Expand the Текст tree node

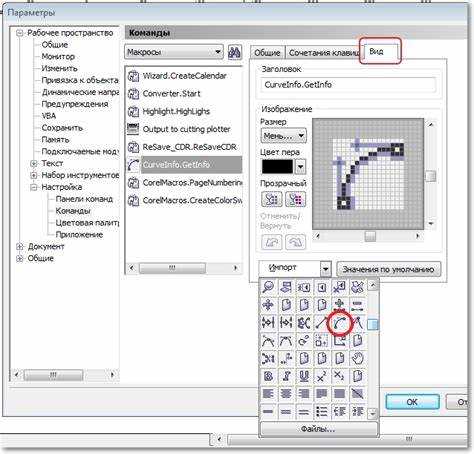point(34,164)
